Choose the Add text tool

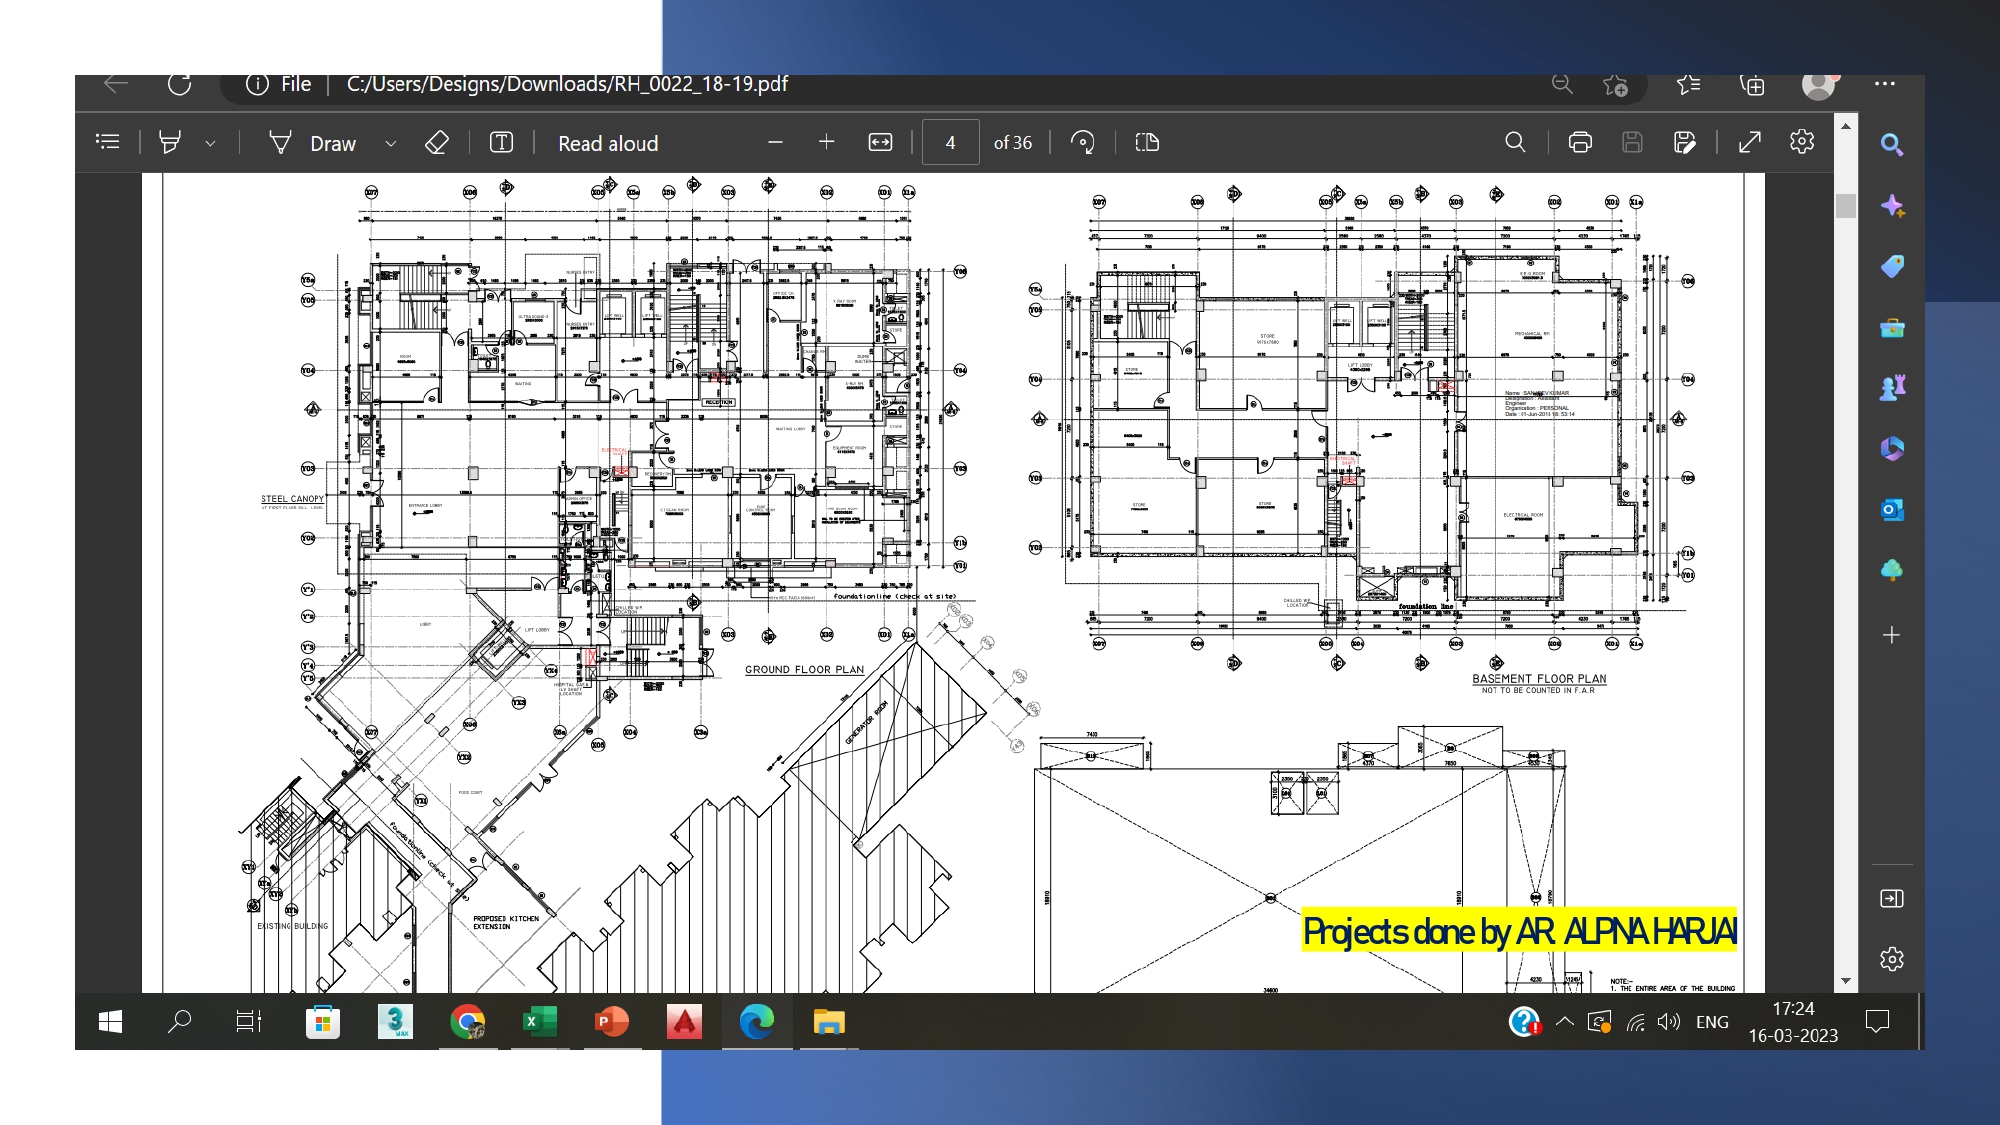[501, 143]
